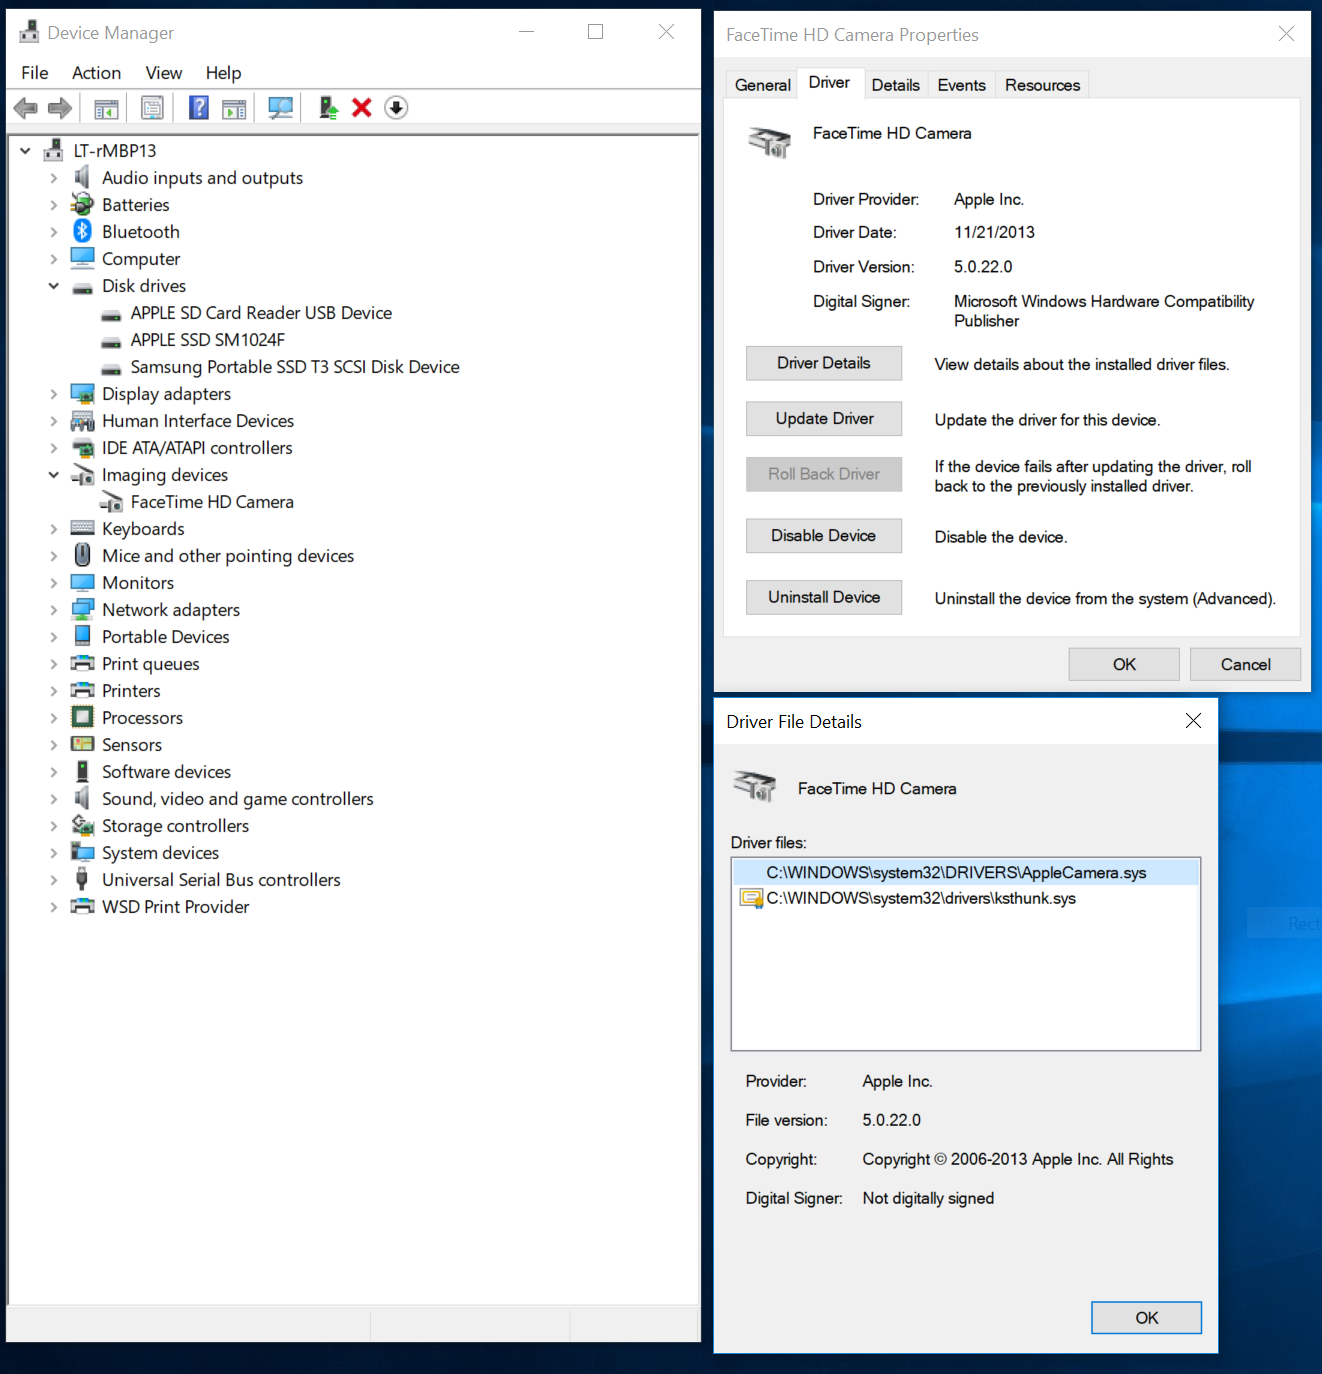Select the Monitors category icon

[x=82, y=582]
